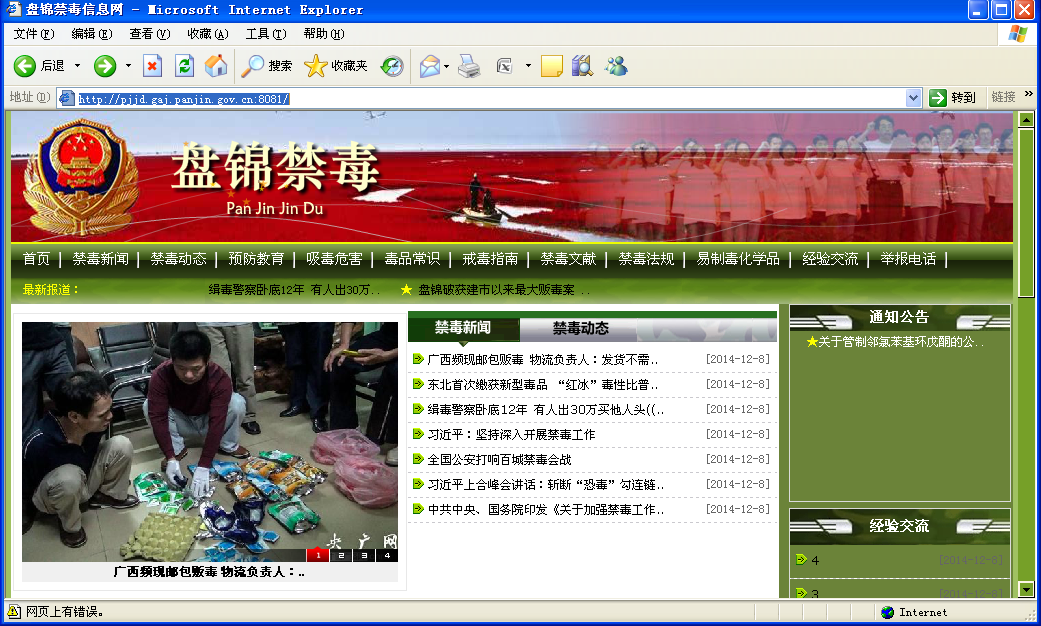1041x626 pixels.
Task: Open entry 4 in 经验交流 panel
Action: pyautogui.click(x=815, y=560)
